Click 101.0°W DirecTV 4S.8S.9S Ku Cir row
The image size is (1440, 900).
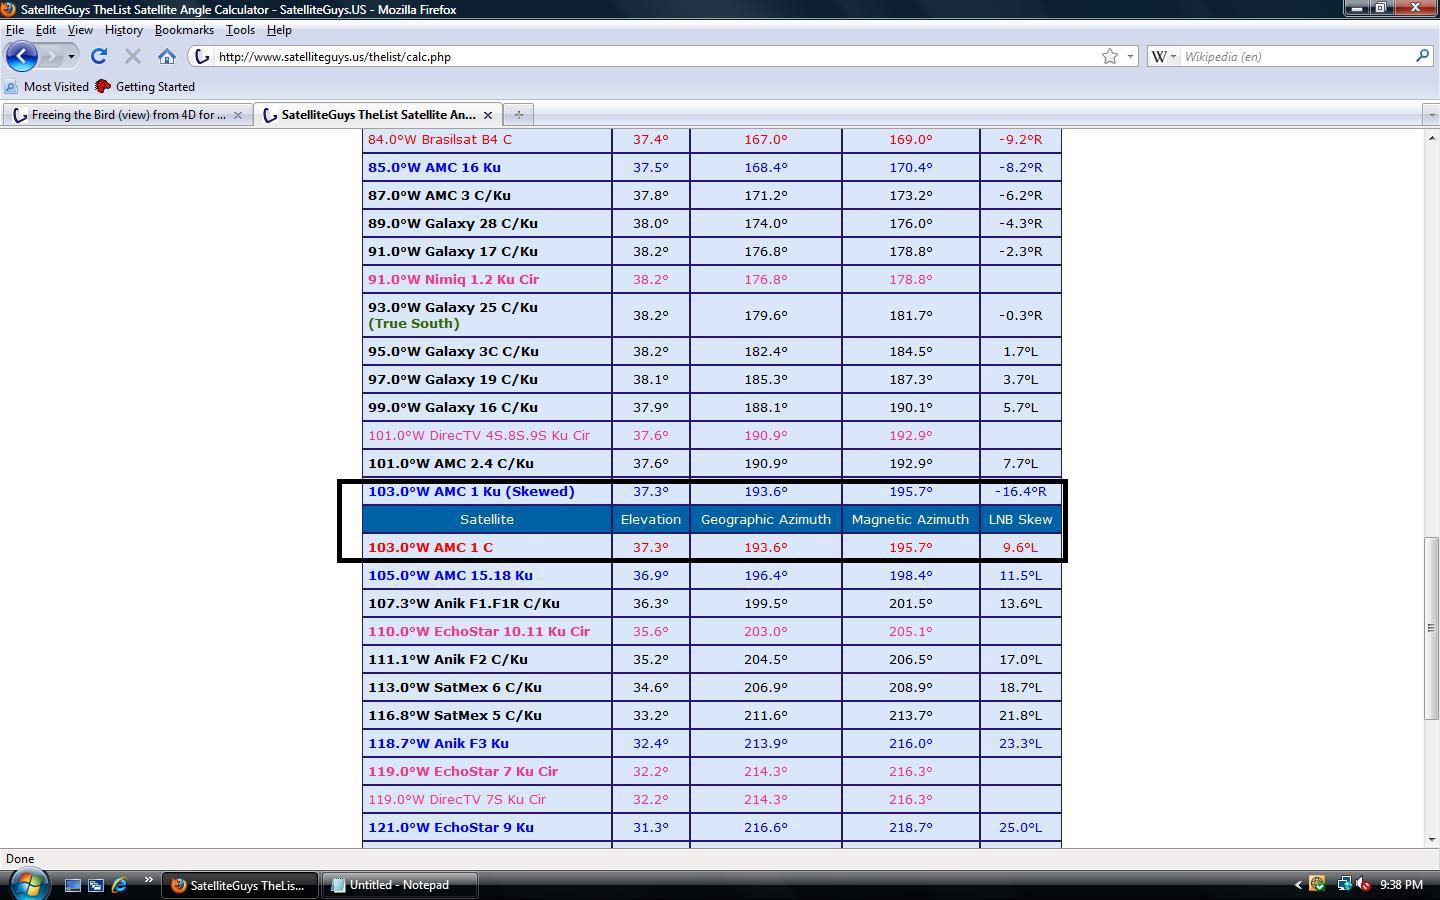coord(711,435)
